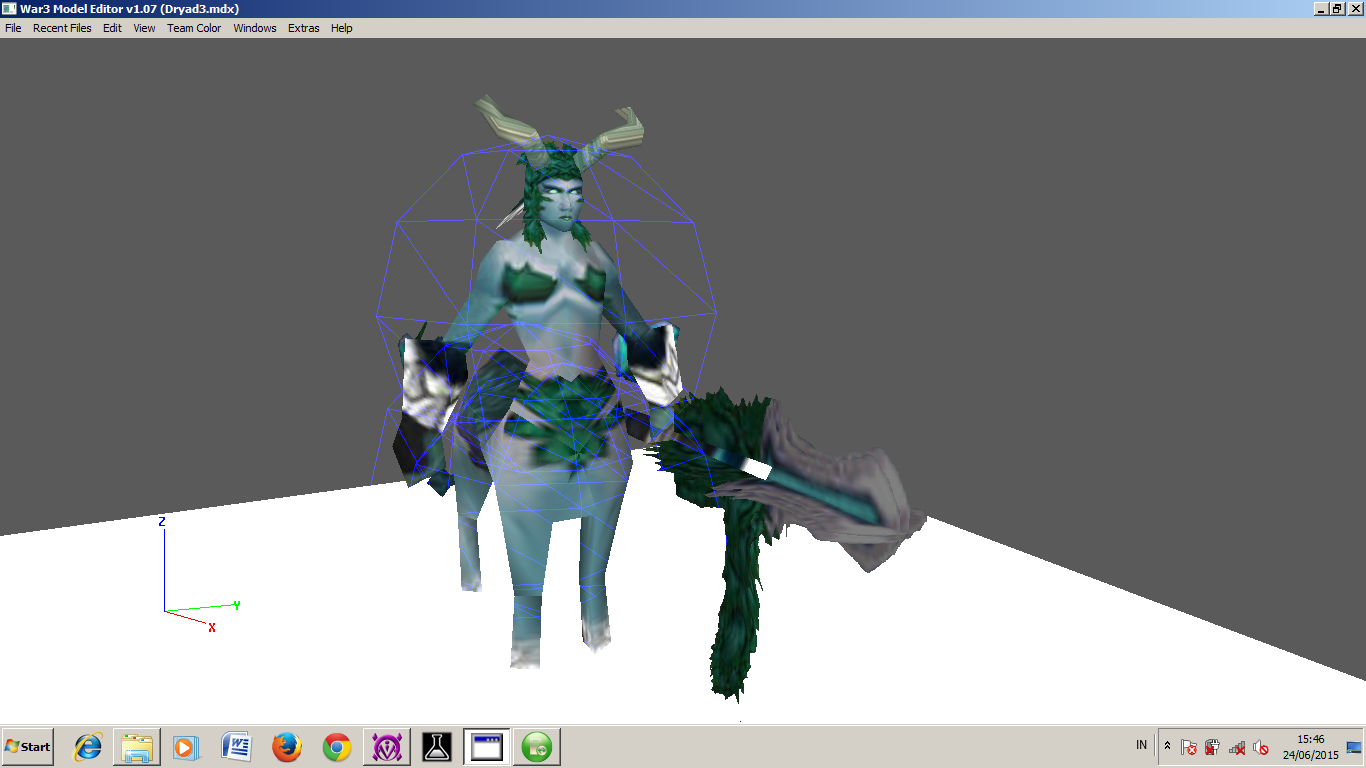
Task: Expand the View menu
Action: (145, 28)
